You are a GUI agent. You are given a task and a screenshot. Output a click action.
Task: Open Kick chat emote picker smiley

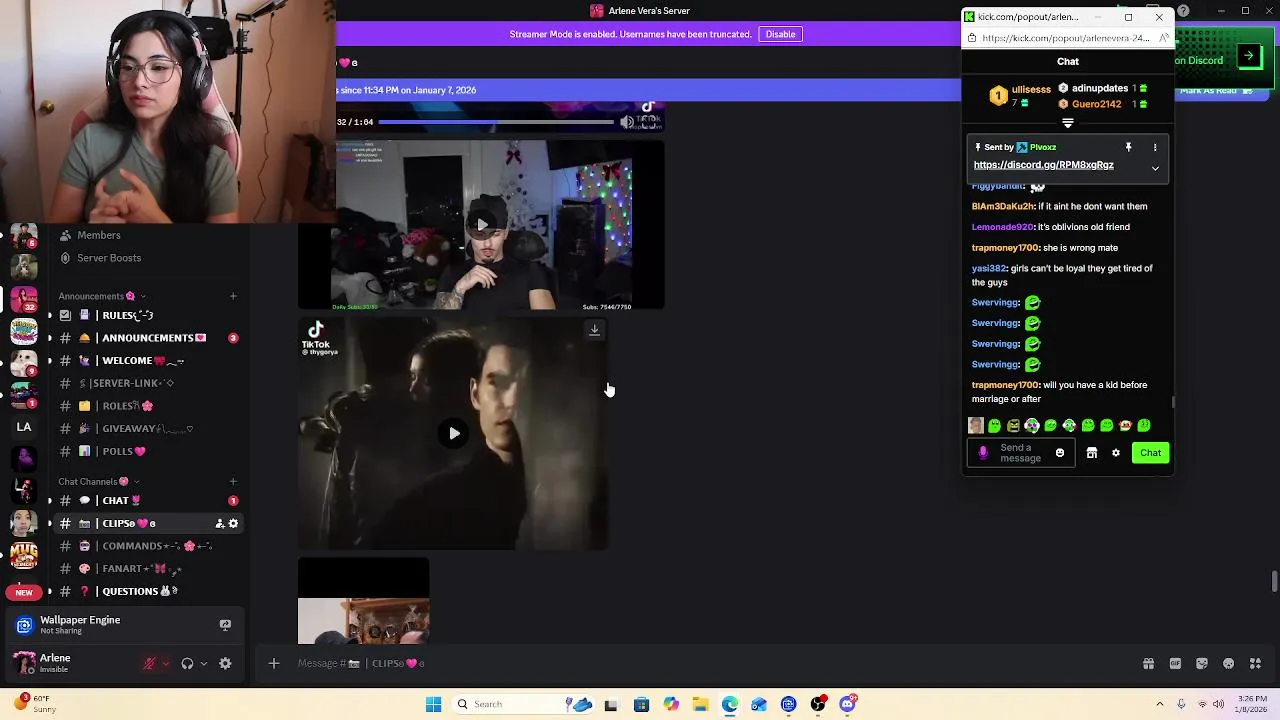(1060, 453)
